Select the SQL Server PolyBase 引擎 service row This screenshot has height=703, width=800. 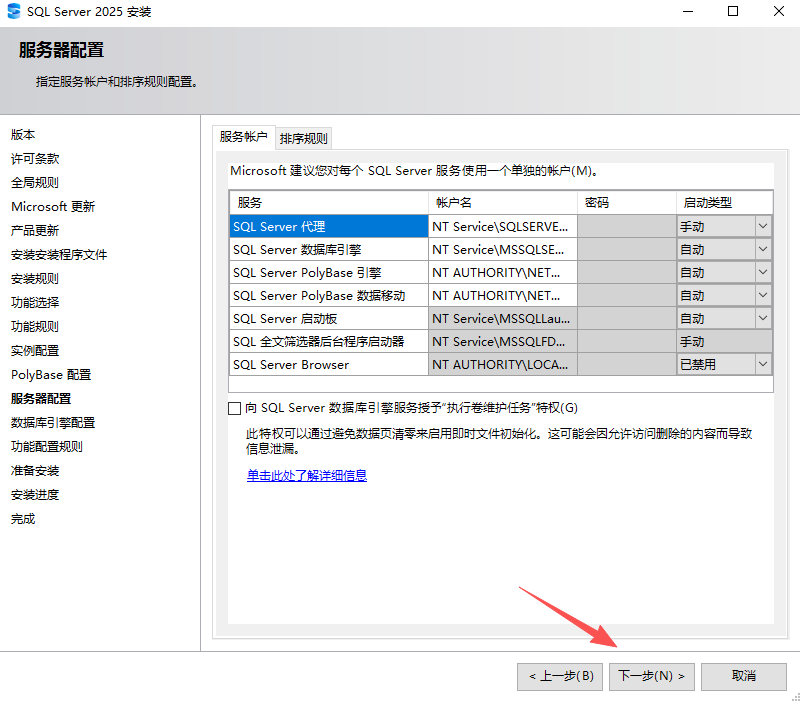[330, 272]
